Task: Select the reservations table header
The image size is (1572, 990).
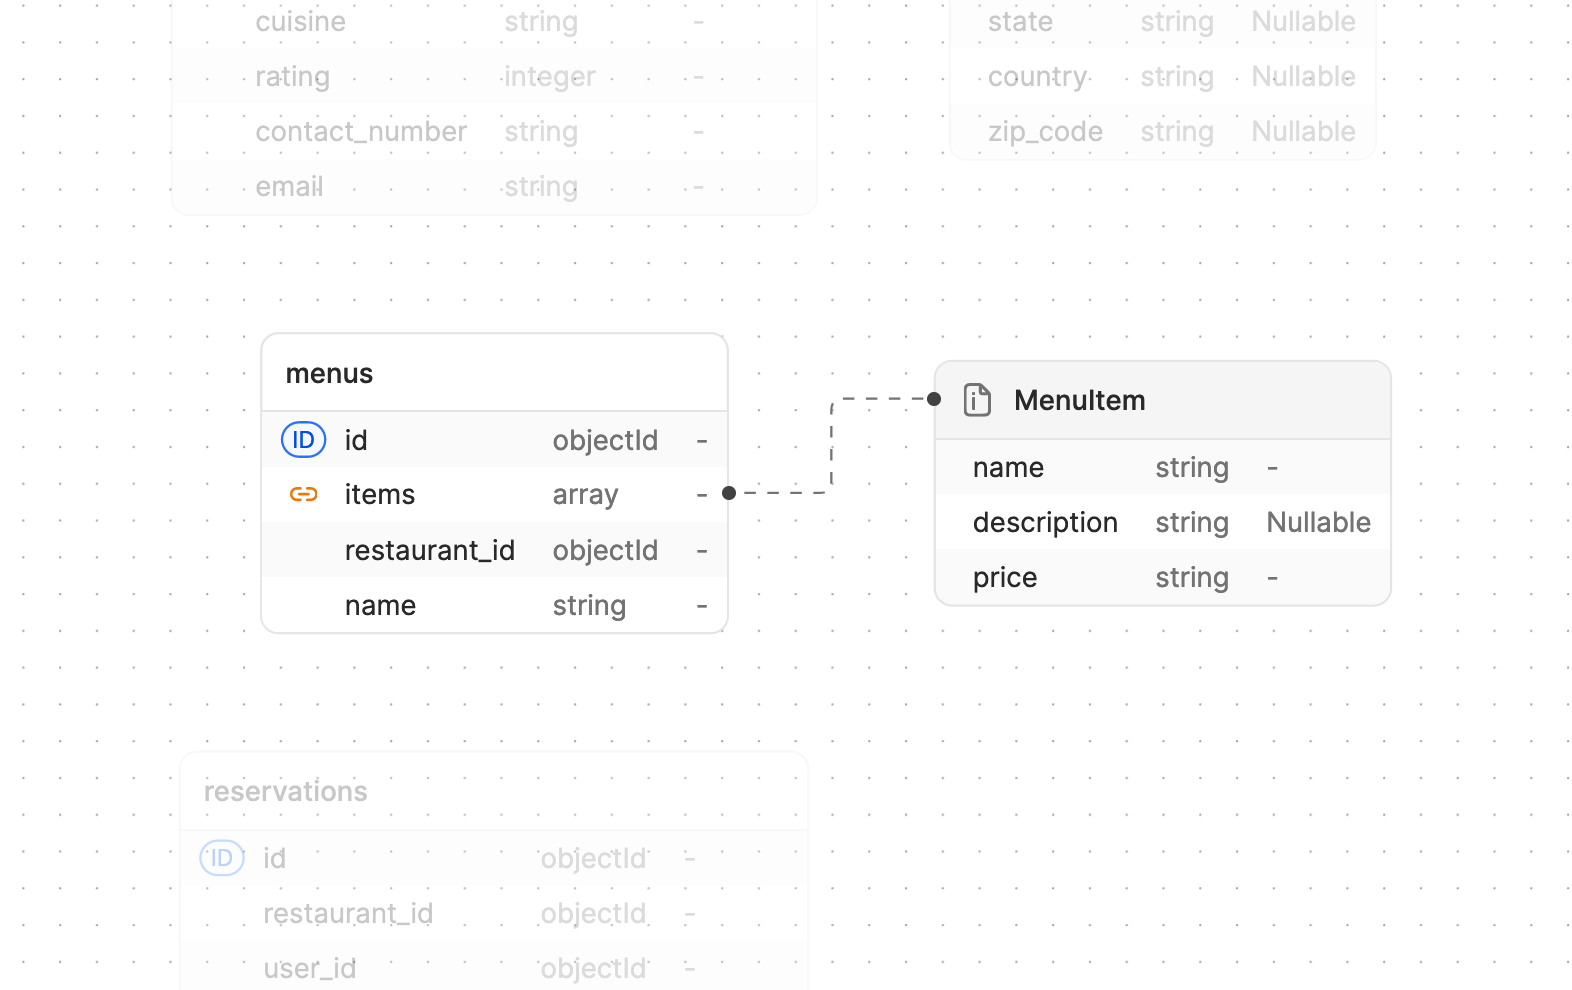Action: (x=494, y=791)
